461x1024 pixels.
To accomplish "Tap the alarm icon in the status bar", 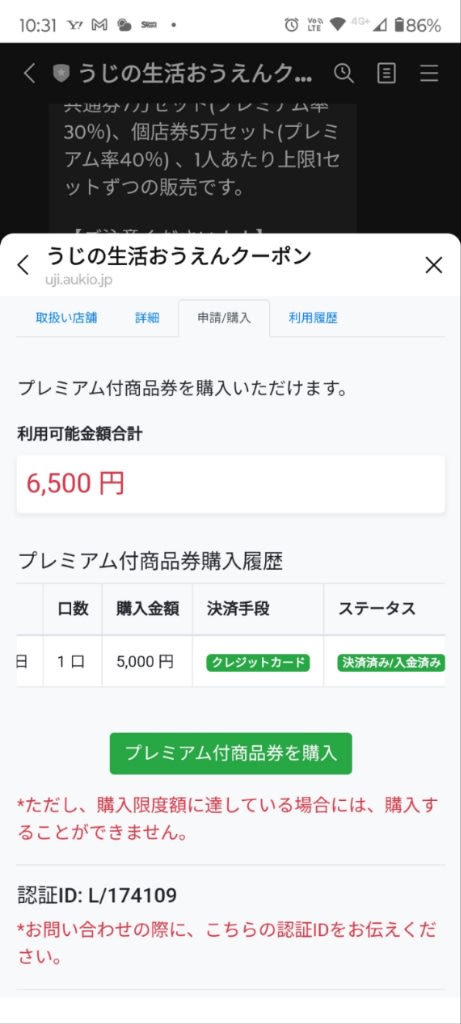I will (x=291, y=25).
